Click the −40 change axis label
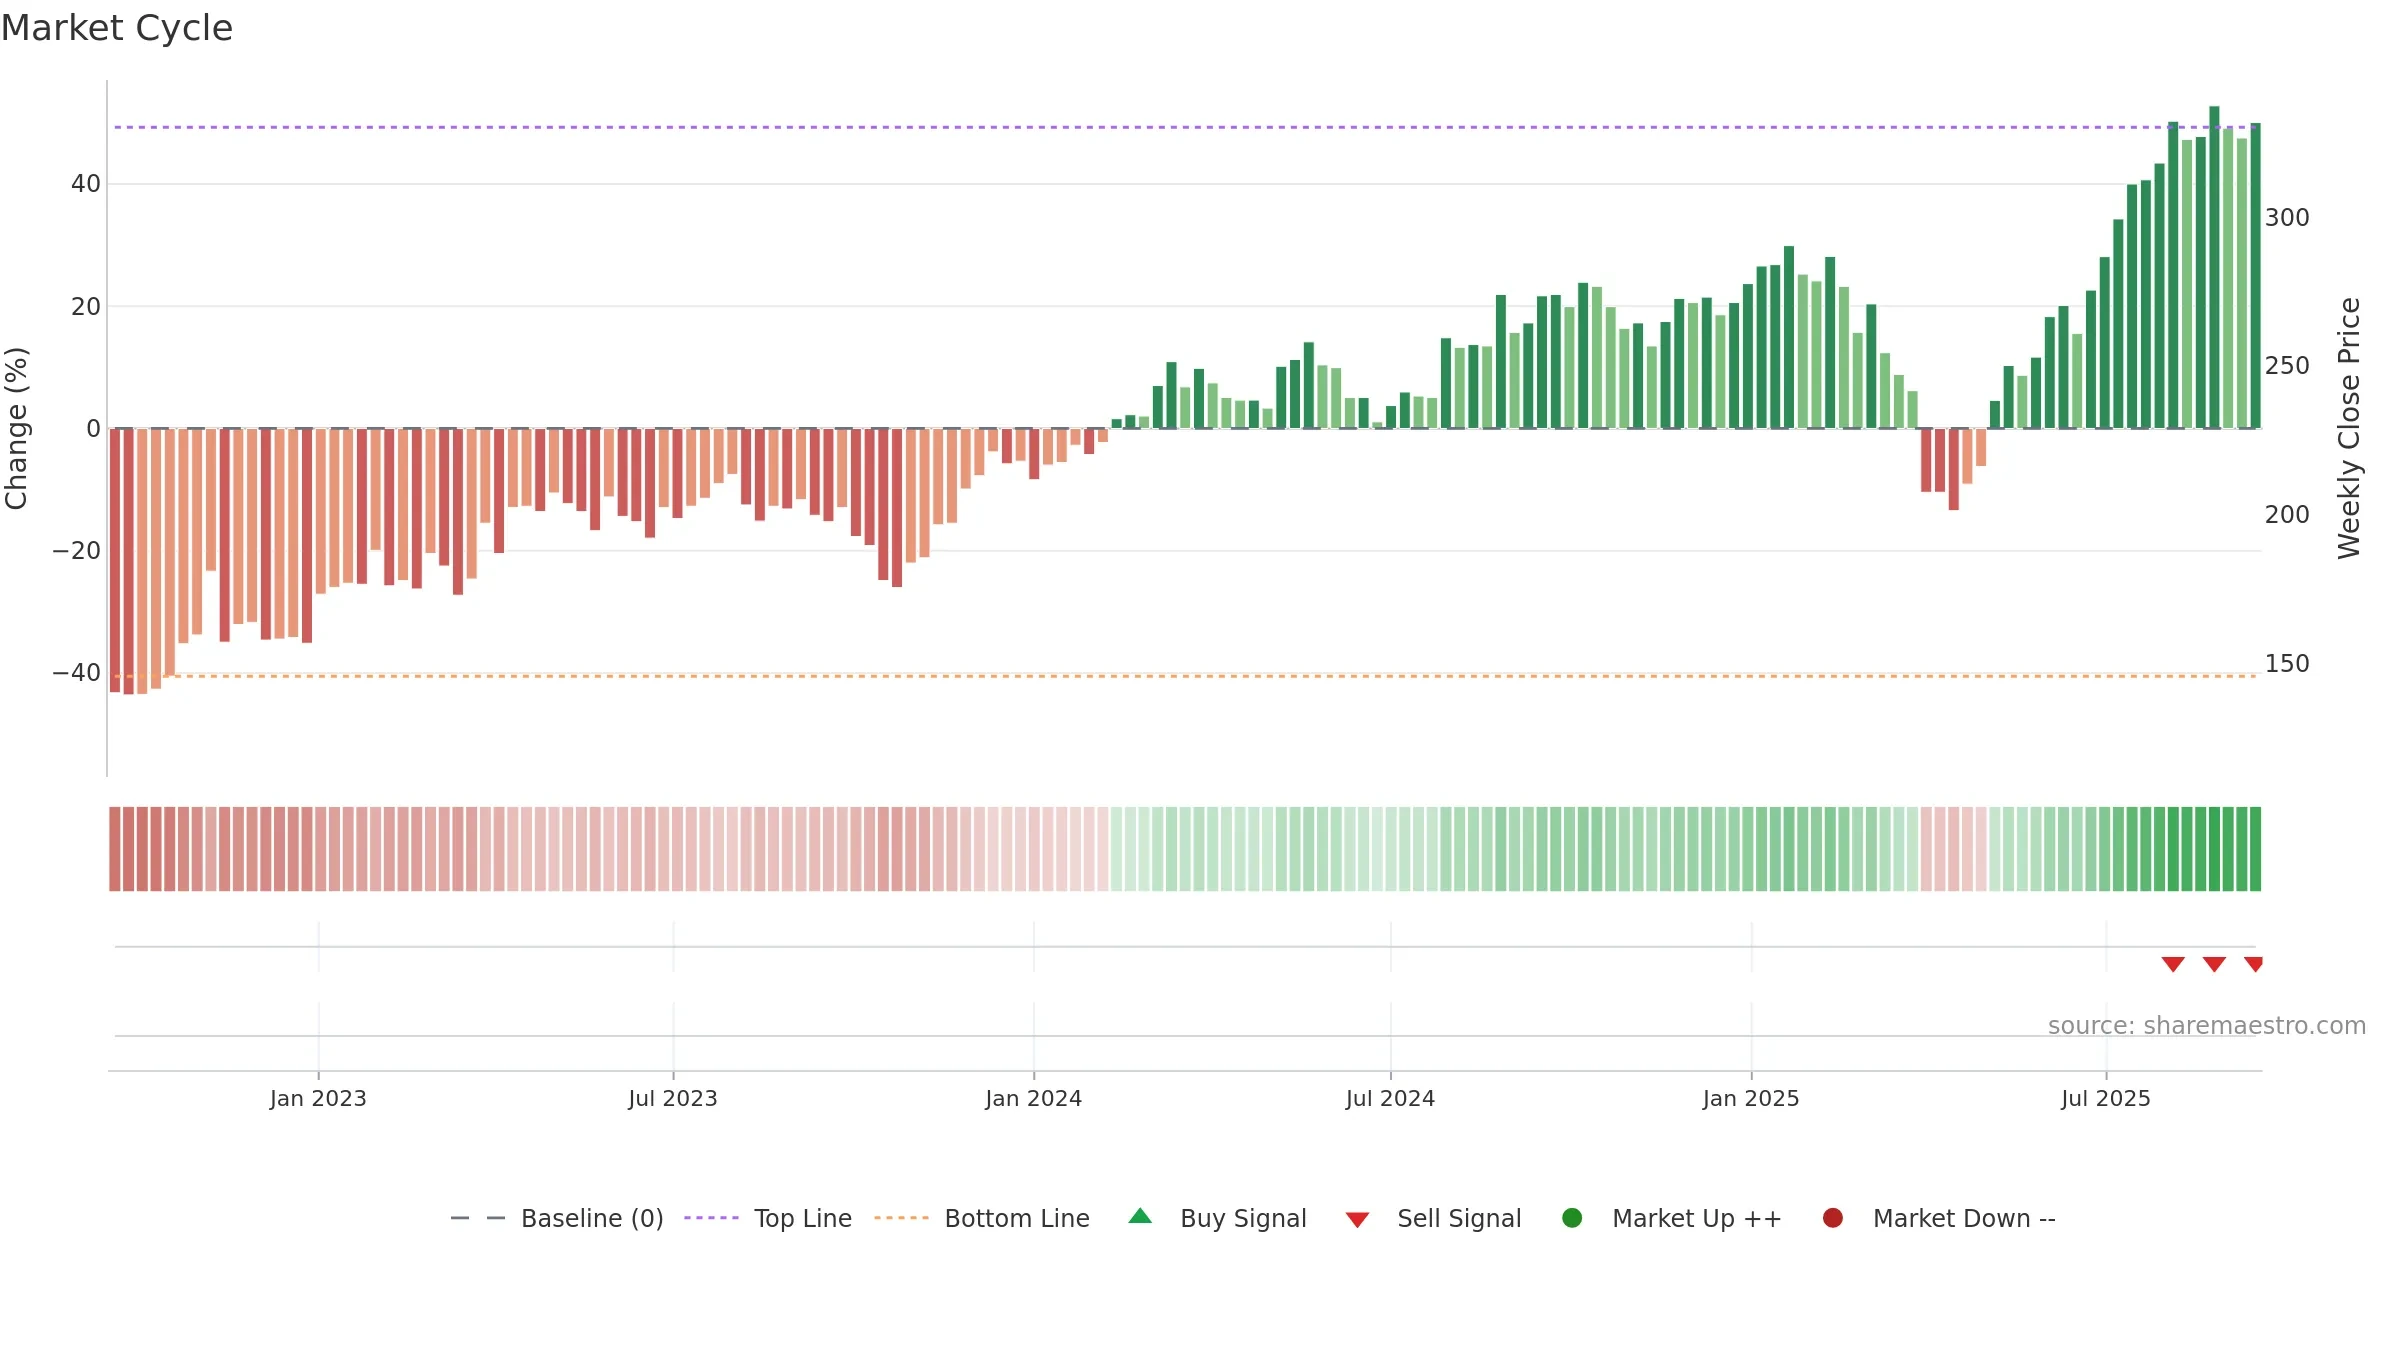The image size is (2400, 1350). 76,673
